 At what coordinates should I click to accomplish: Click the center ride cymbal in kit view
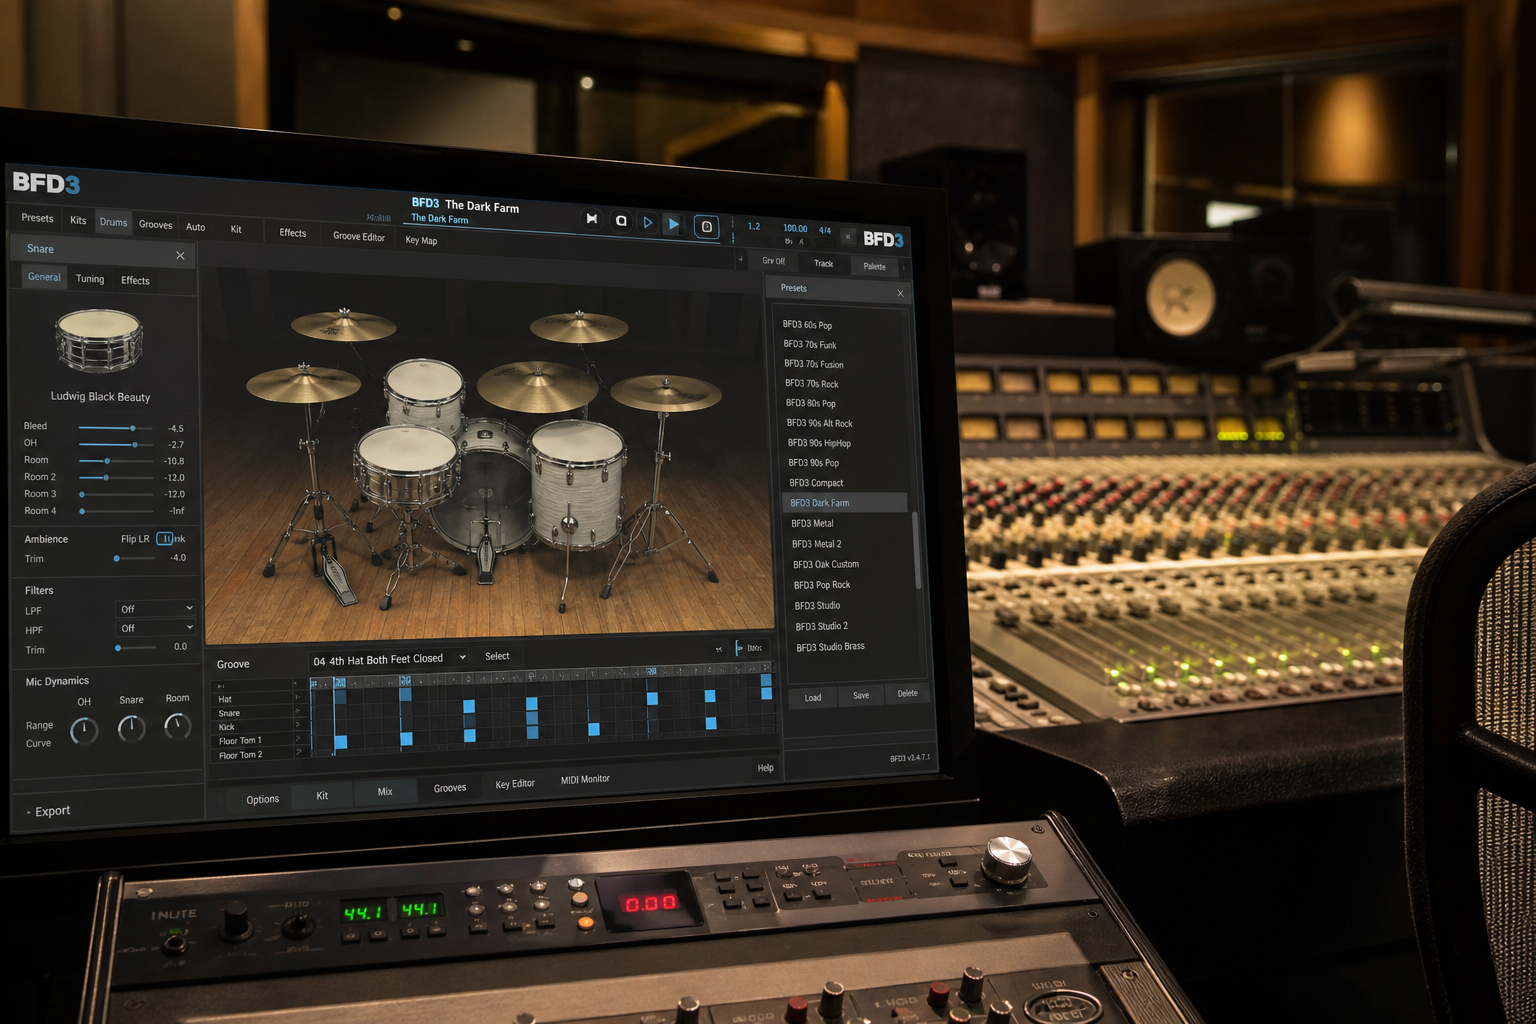537,387
